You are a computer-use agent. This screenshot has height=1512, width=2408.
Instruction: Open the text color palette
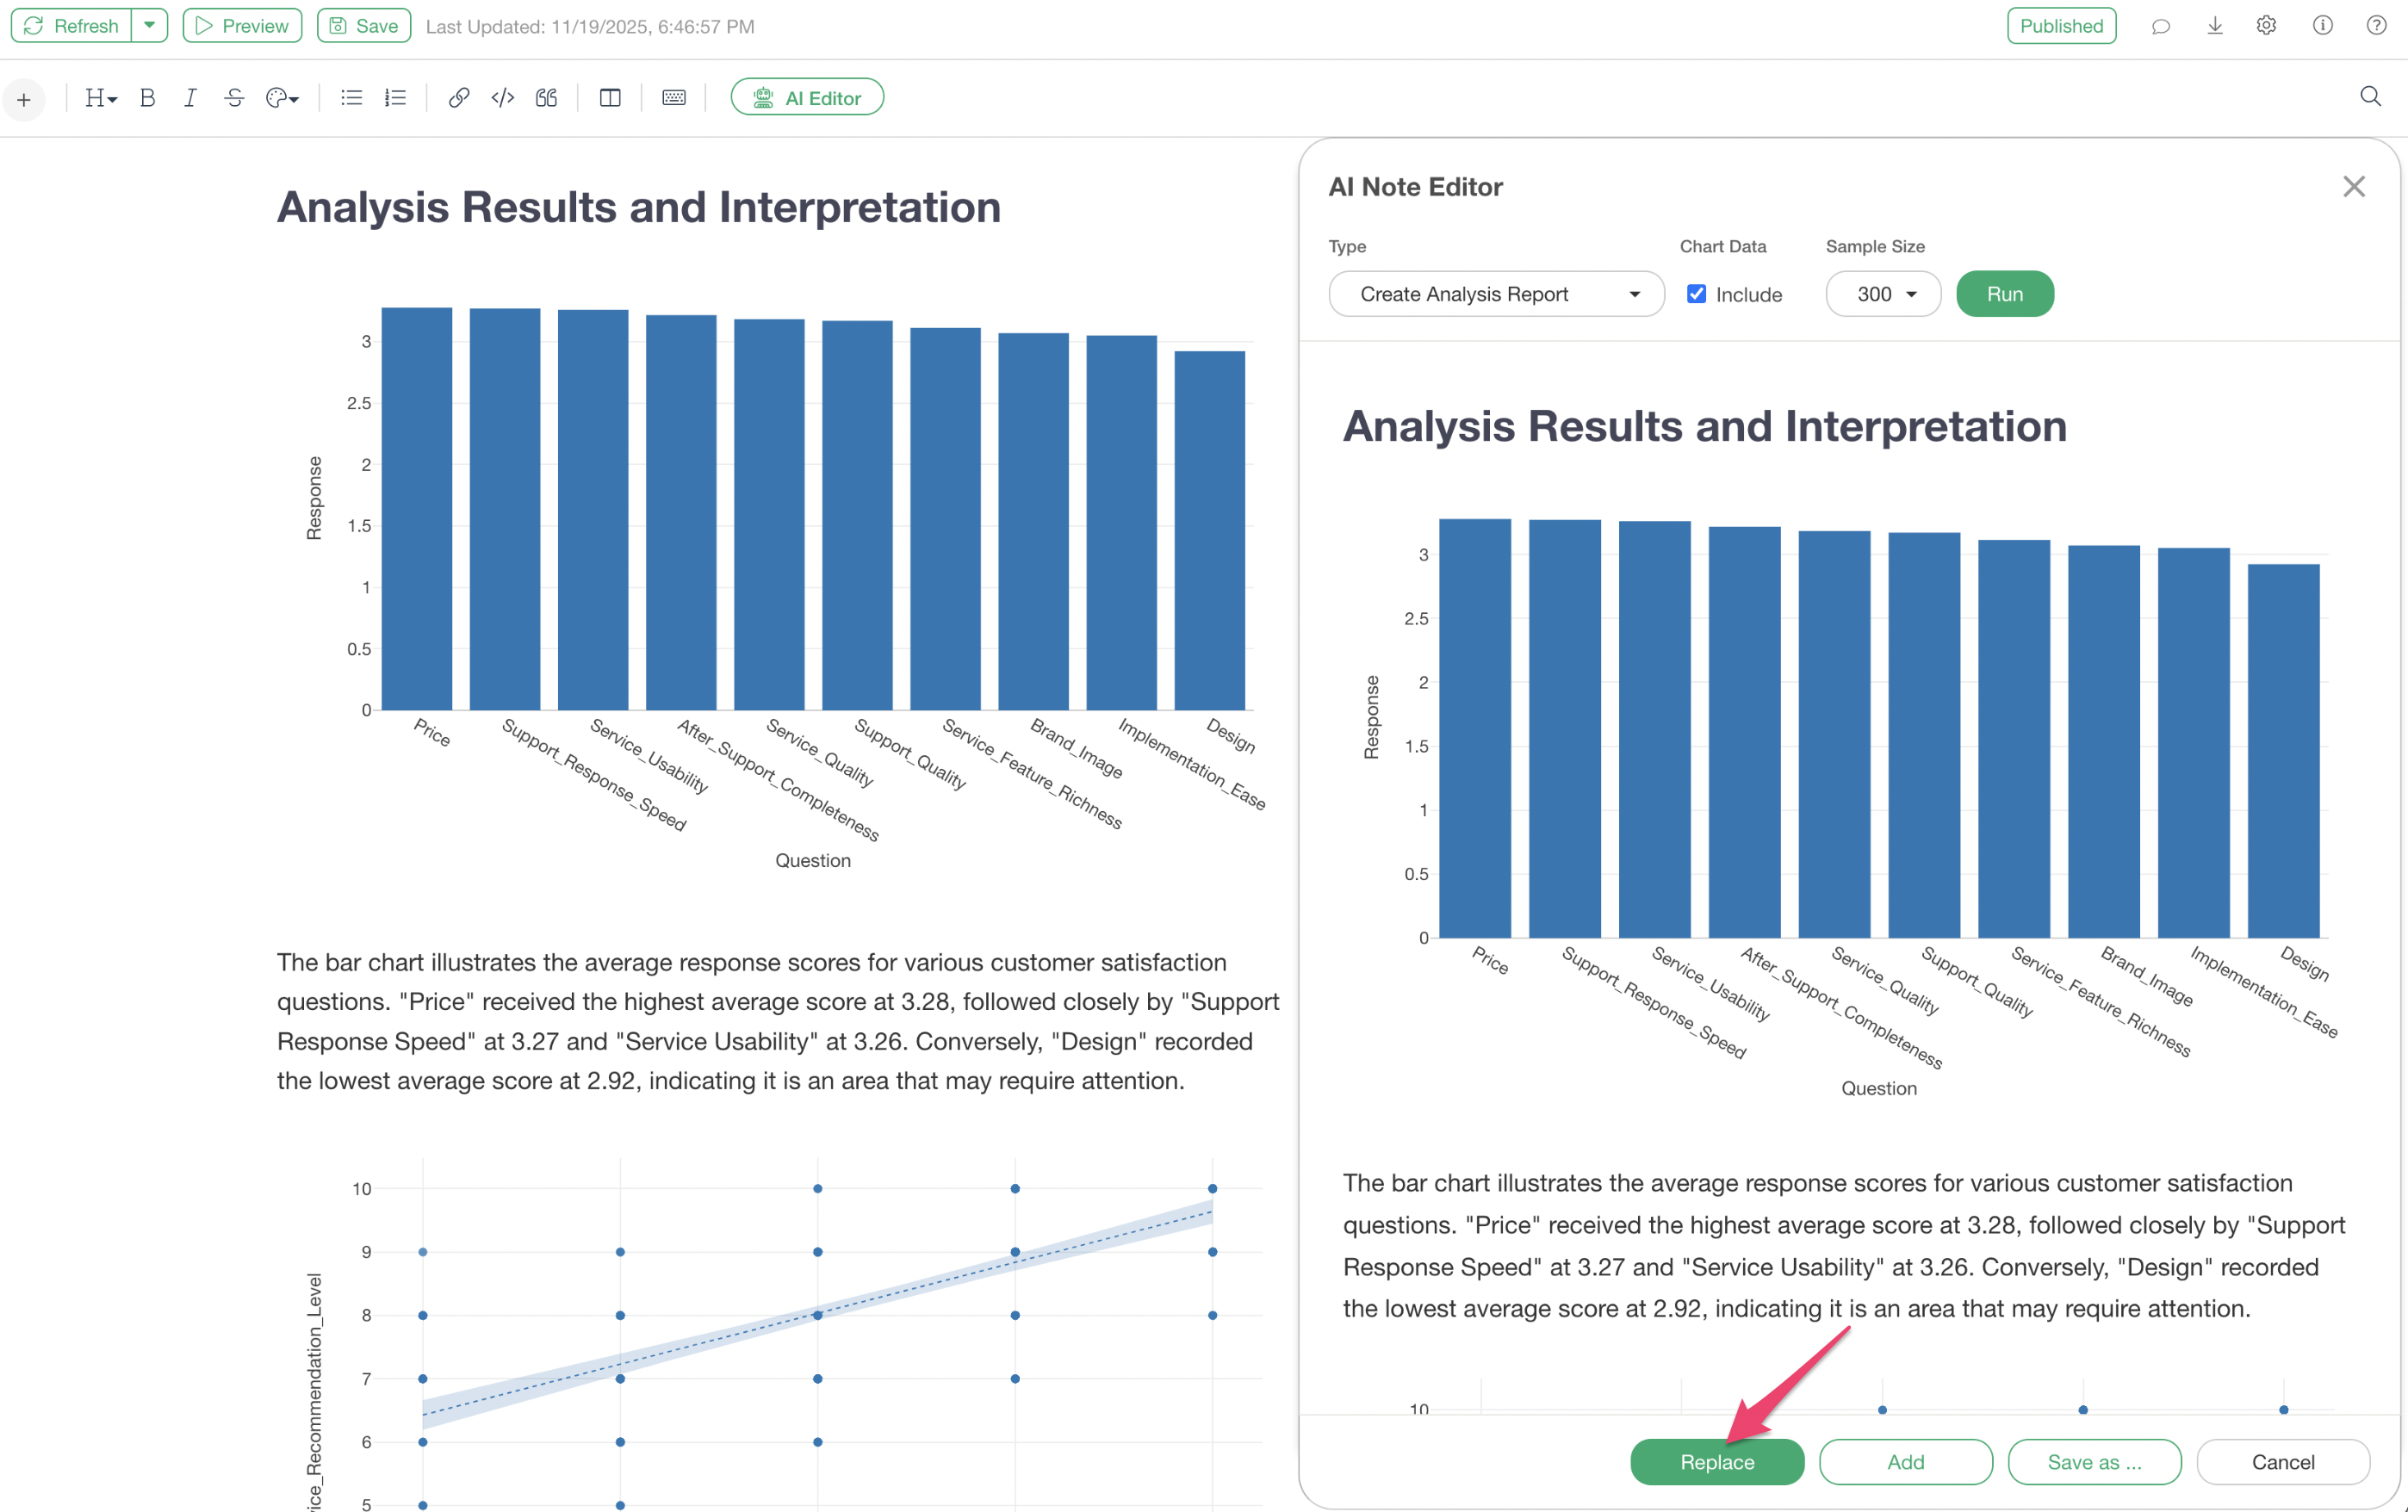tap(282, 98)
